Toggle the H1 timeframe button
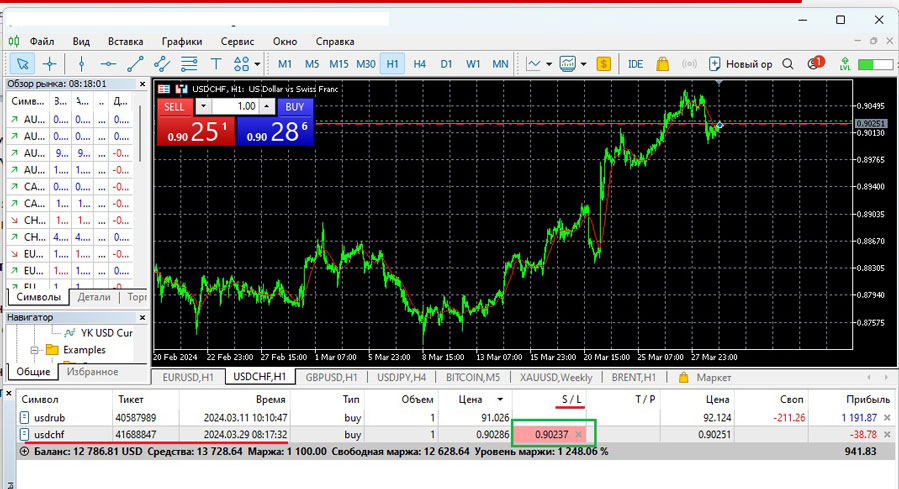This screenshot has width=899, height=489. 392,64
